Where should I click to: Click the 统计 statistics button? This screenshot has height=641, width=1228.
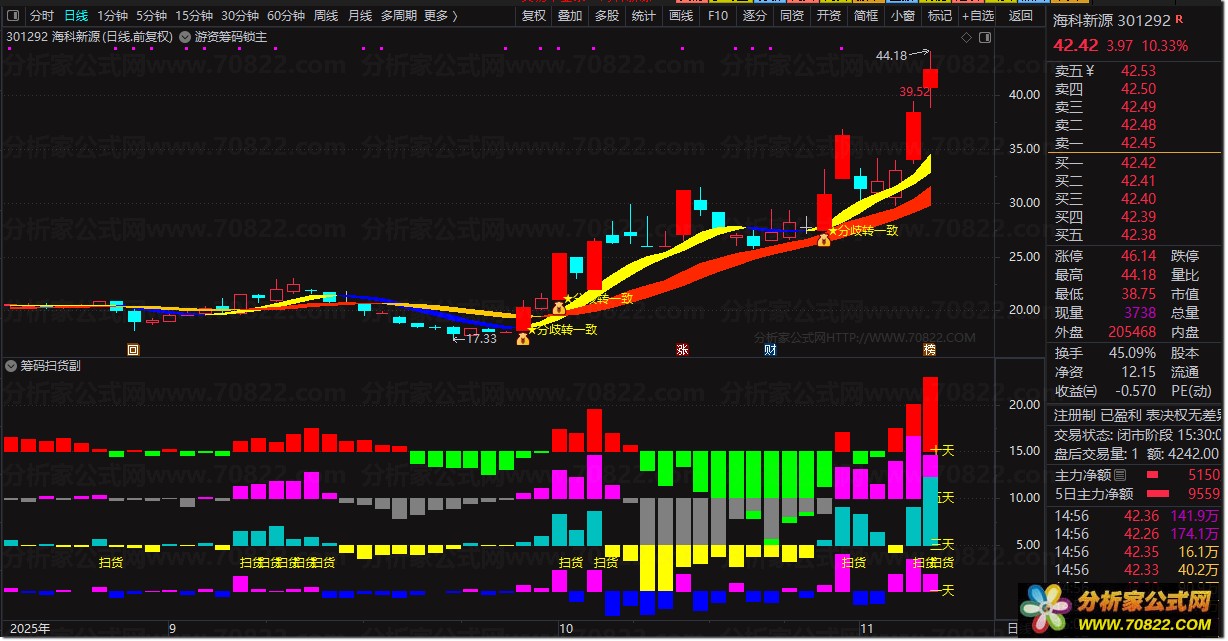(644, 16)
